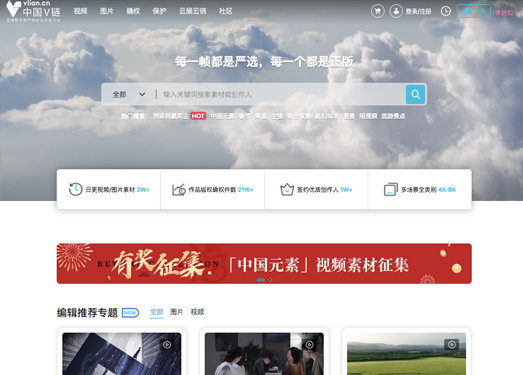Open the meeting people video thumbnail
Image resolution: width=523 pixels, height=375 pixels.
pyautogui.click(x=264, y=354)
